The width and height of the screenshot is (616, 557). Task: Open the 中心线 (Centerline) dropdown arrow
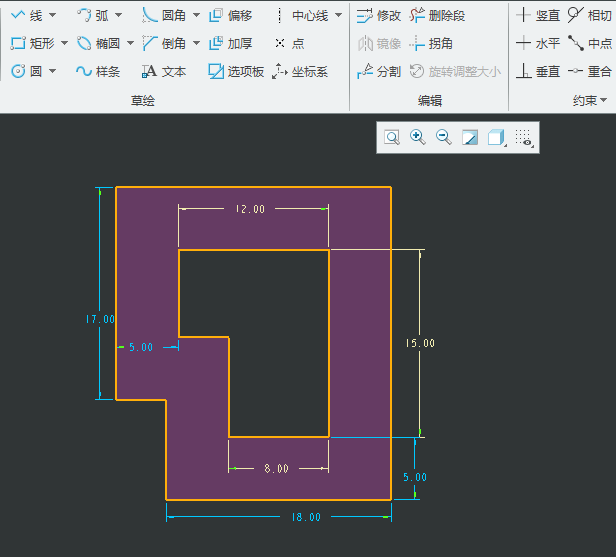[x=338, y=15]
